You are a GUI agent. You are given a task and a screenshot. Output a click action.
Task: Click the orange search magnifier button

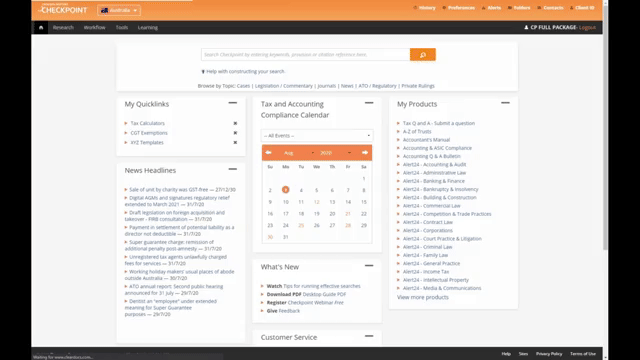[x=422, y=55]
